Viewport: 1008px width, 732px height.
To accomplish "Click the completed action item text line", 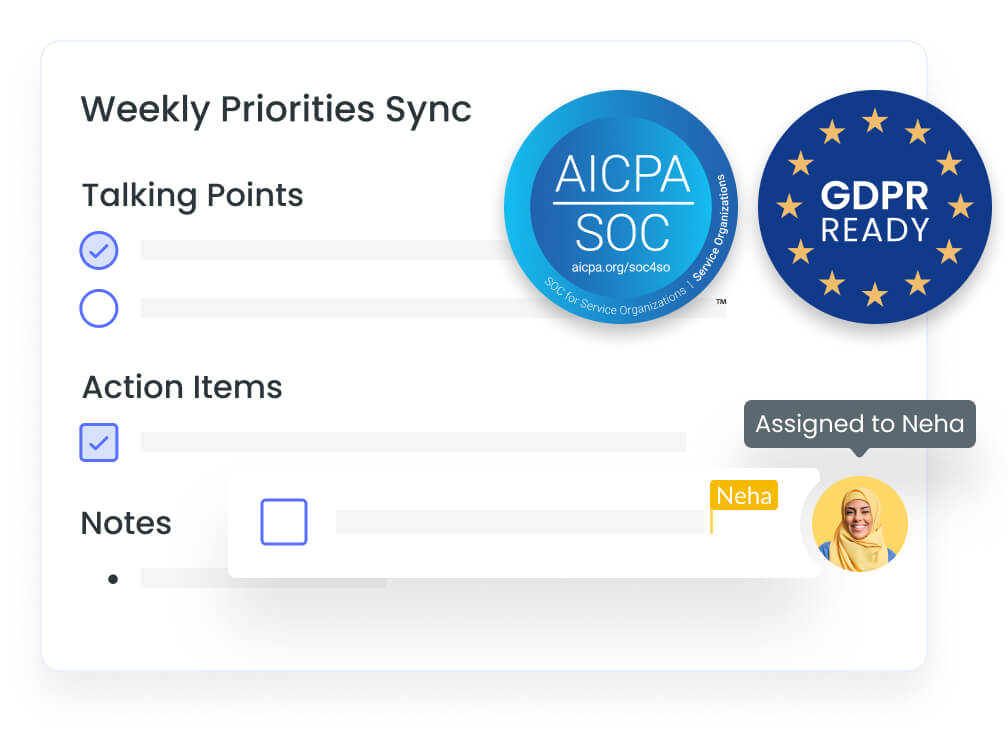I will [x=413, y=442].
